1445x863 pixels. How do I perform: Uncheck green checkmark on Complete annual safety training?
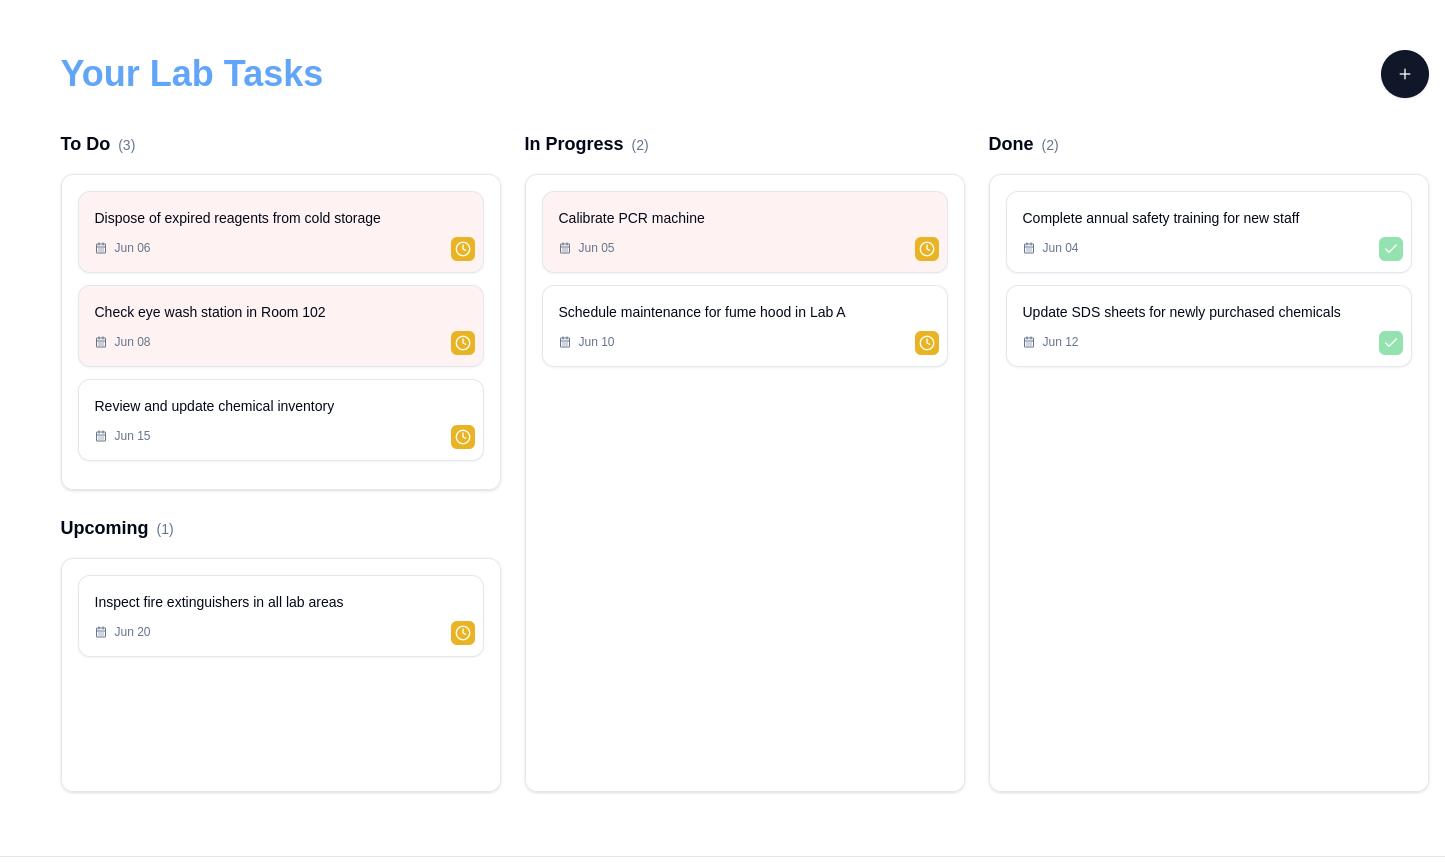[1390, 249]
